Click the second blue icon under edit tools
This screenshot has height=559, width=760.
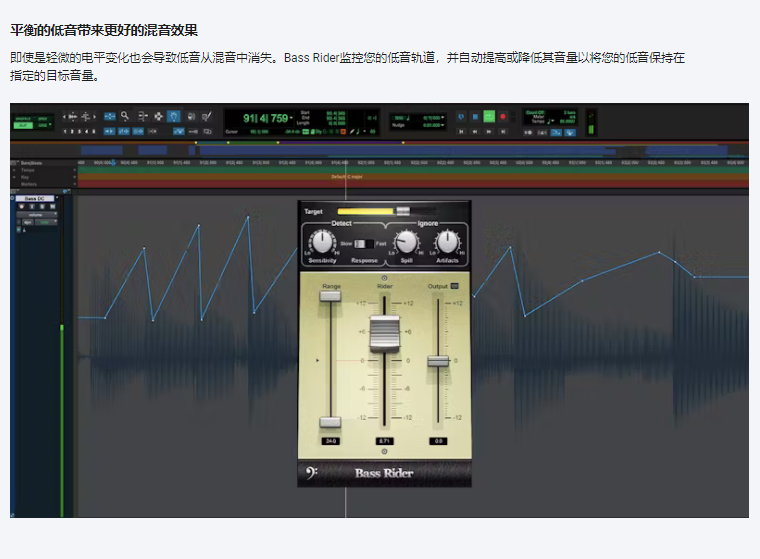124,131
